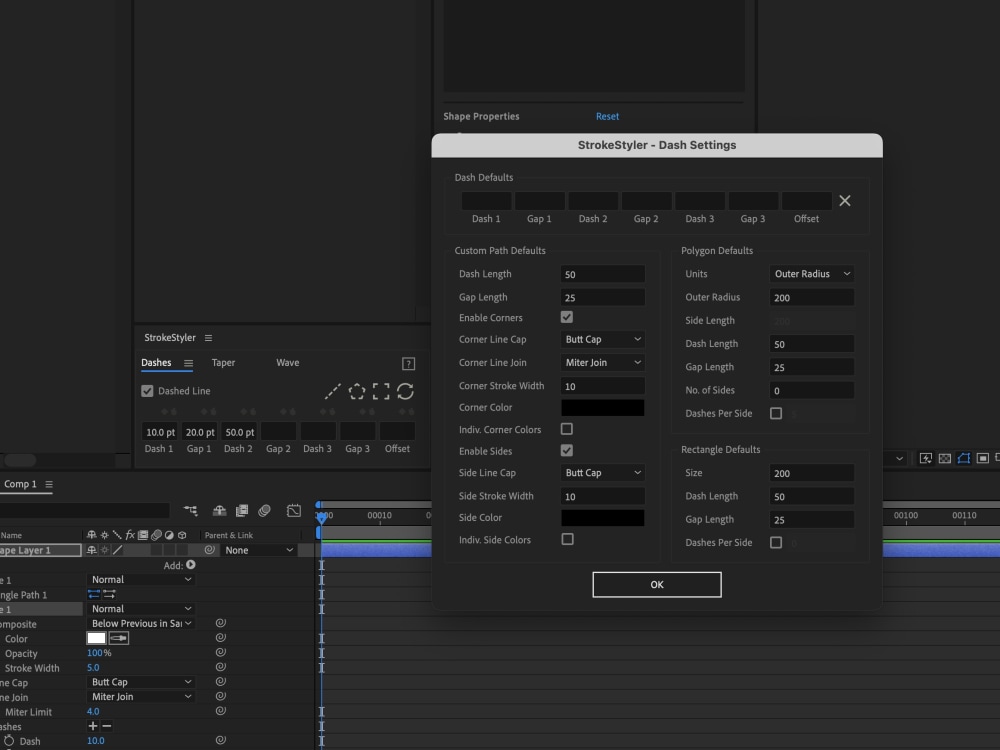Viewport: 1000px width, 750px height.
Task: Open the Corner Line Join dropdown
Action: [x=603, y=362]
